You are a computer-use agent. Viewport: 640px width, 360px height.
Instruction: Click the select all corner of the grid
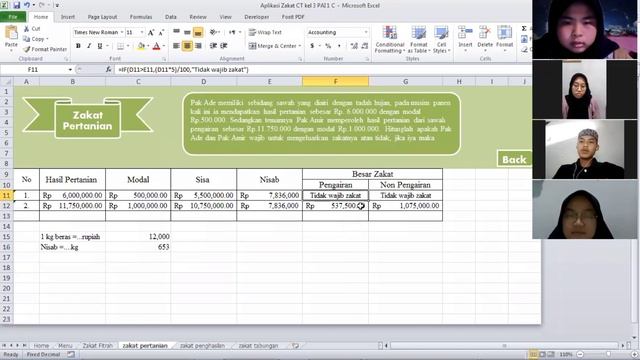coord(7,82)
